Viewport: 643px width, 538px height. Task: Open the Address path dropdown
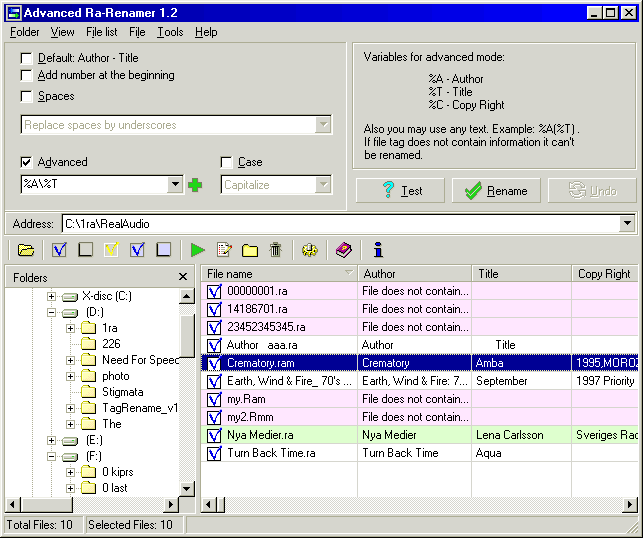click(x=627, y=224)
